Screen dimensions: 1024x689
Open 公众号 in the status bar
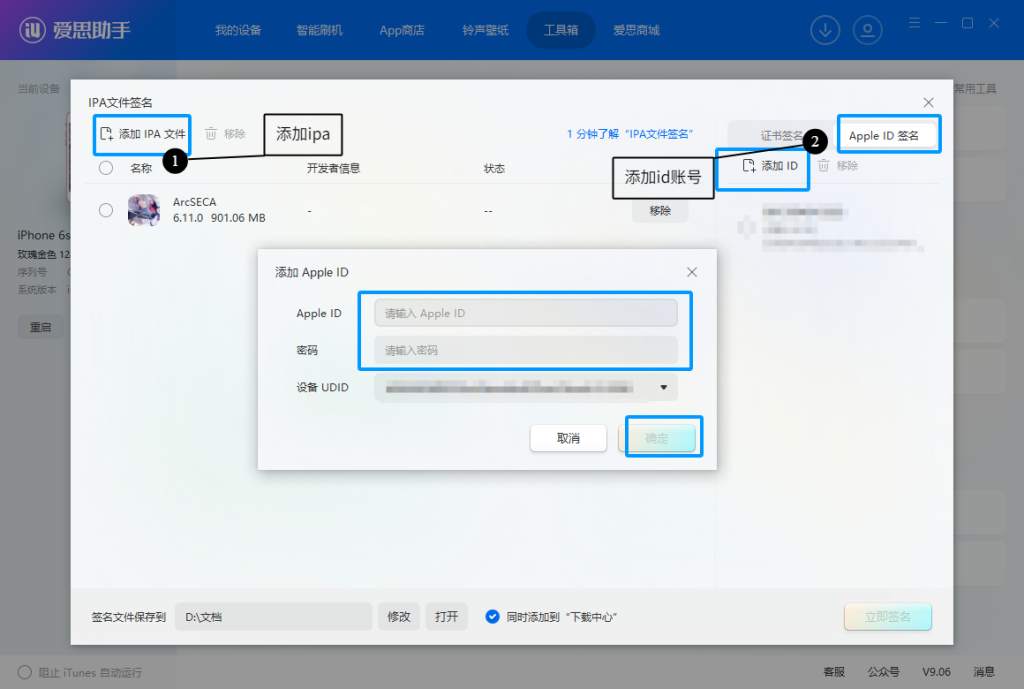[884, 671]
